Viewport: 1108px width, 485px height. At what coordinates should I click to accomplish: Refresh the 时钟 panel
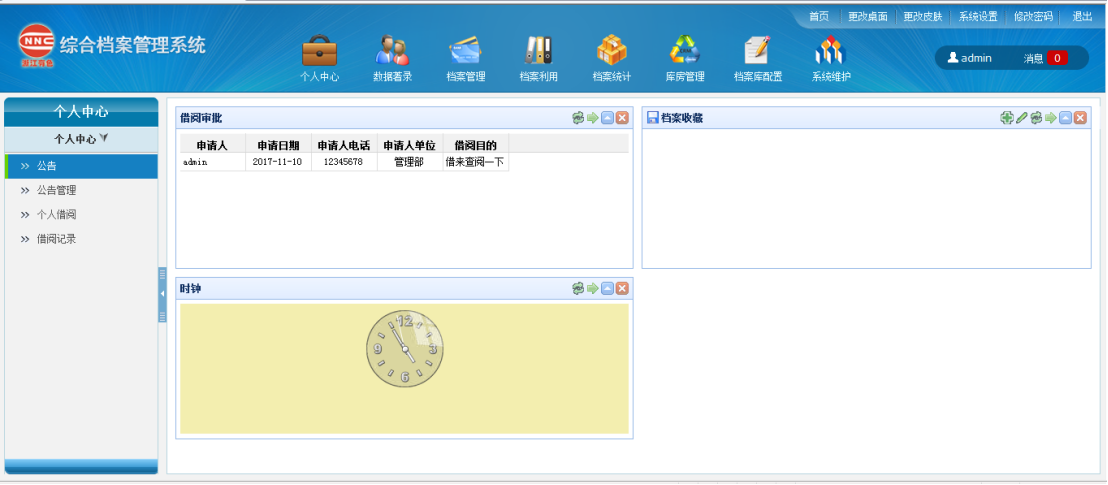(578, 288)
